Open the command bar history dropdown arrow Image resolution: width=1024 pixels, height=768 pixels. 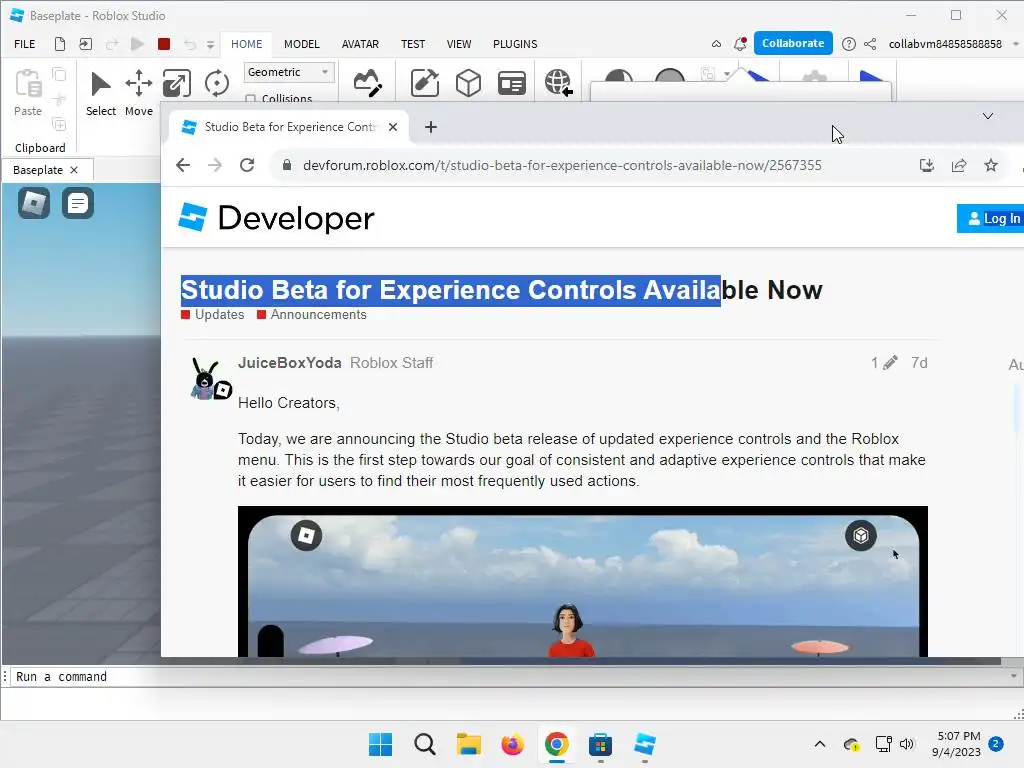pyautogui.click(x=1014, y=677)
